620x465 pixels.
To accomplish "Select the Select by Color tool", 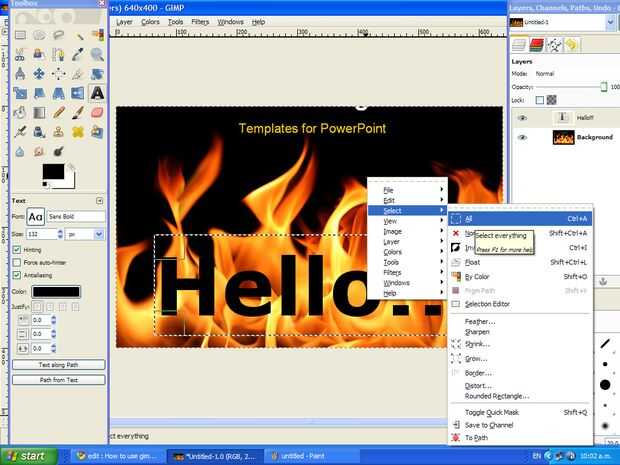I will click(97, 35).
